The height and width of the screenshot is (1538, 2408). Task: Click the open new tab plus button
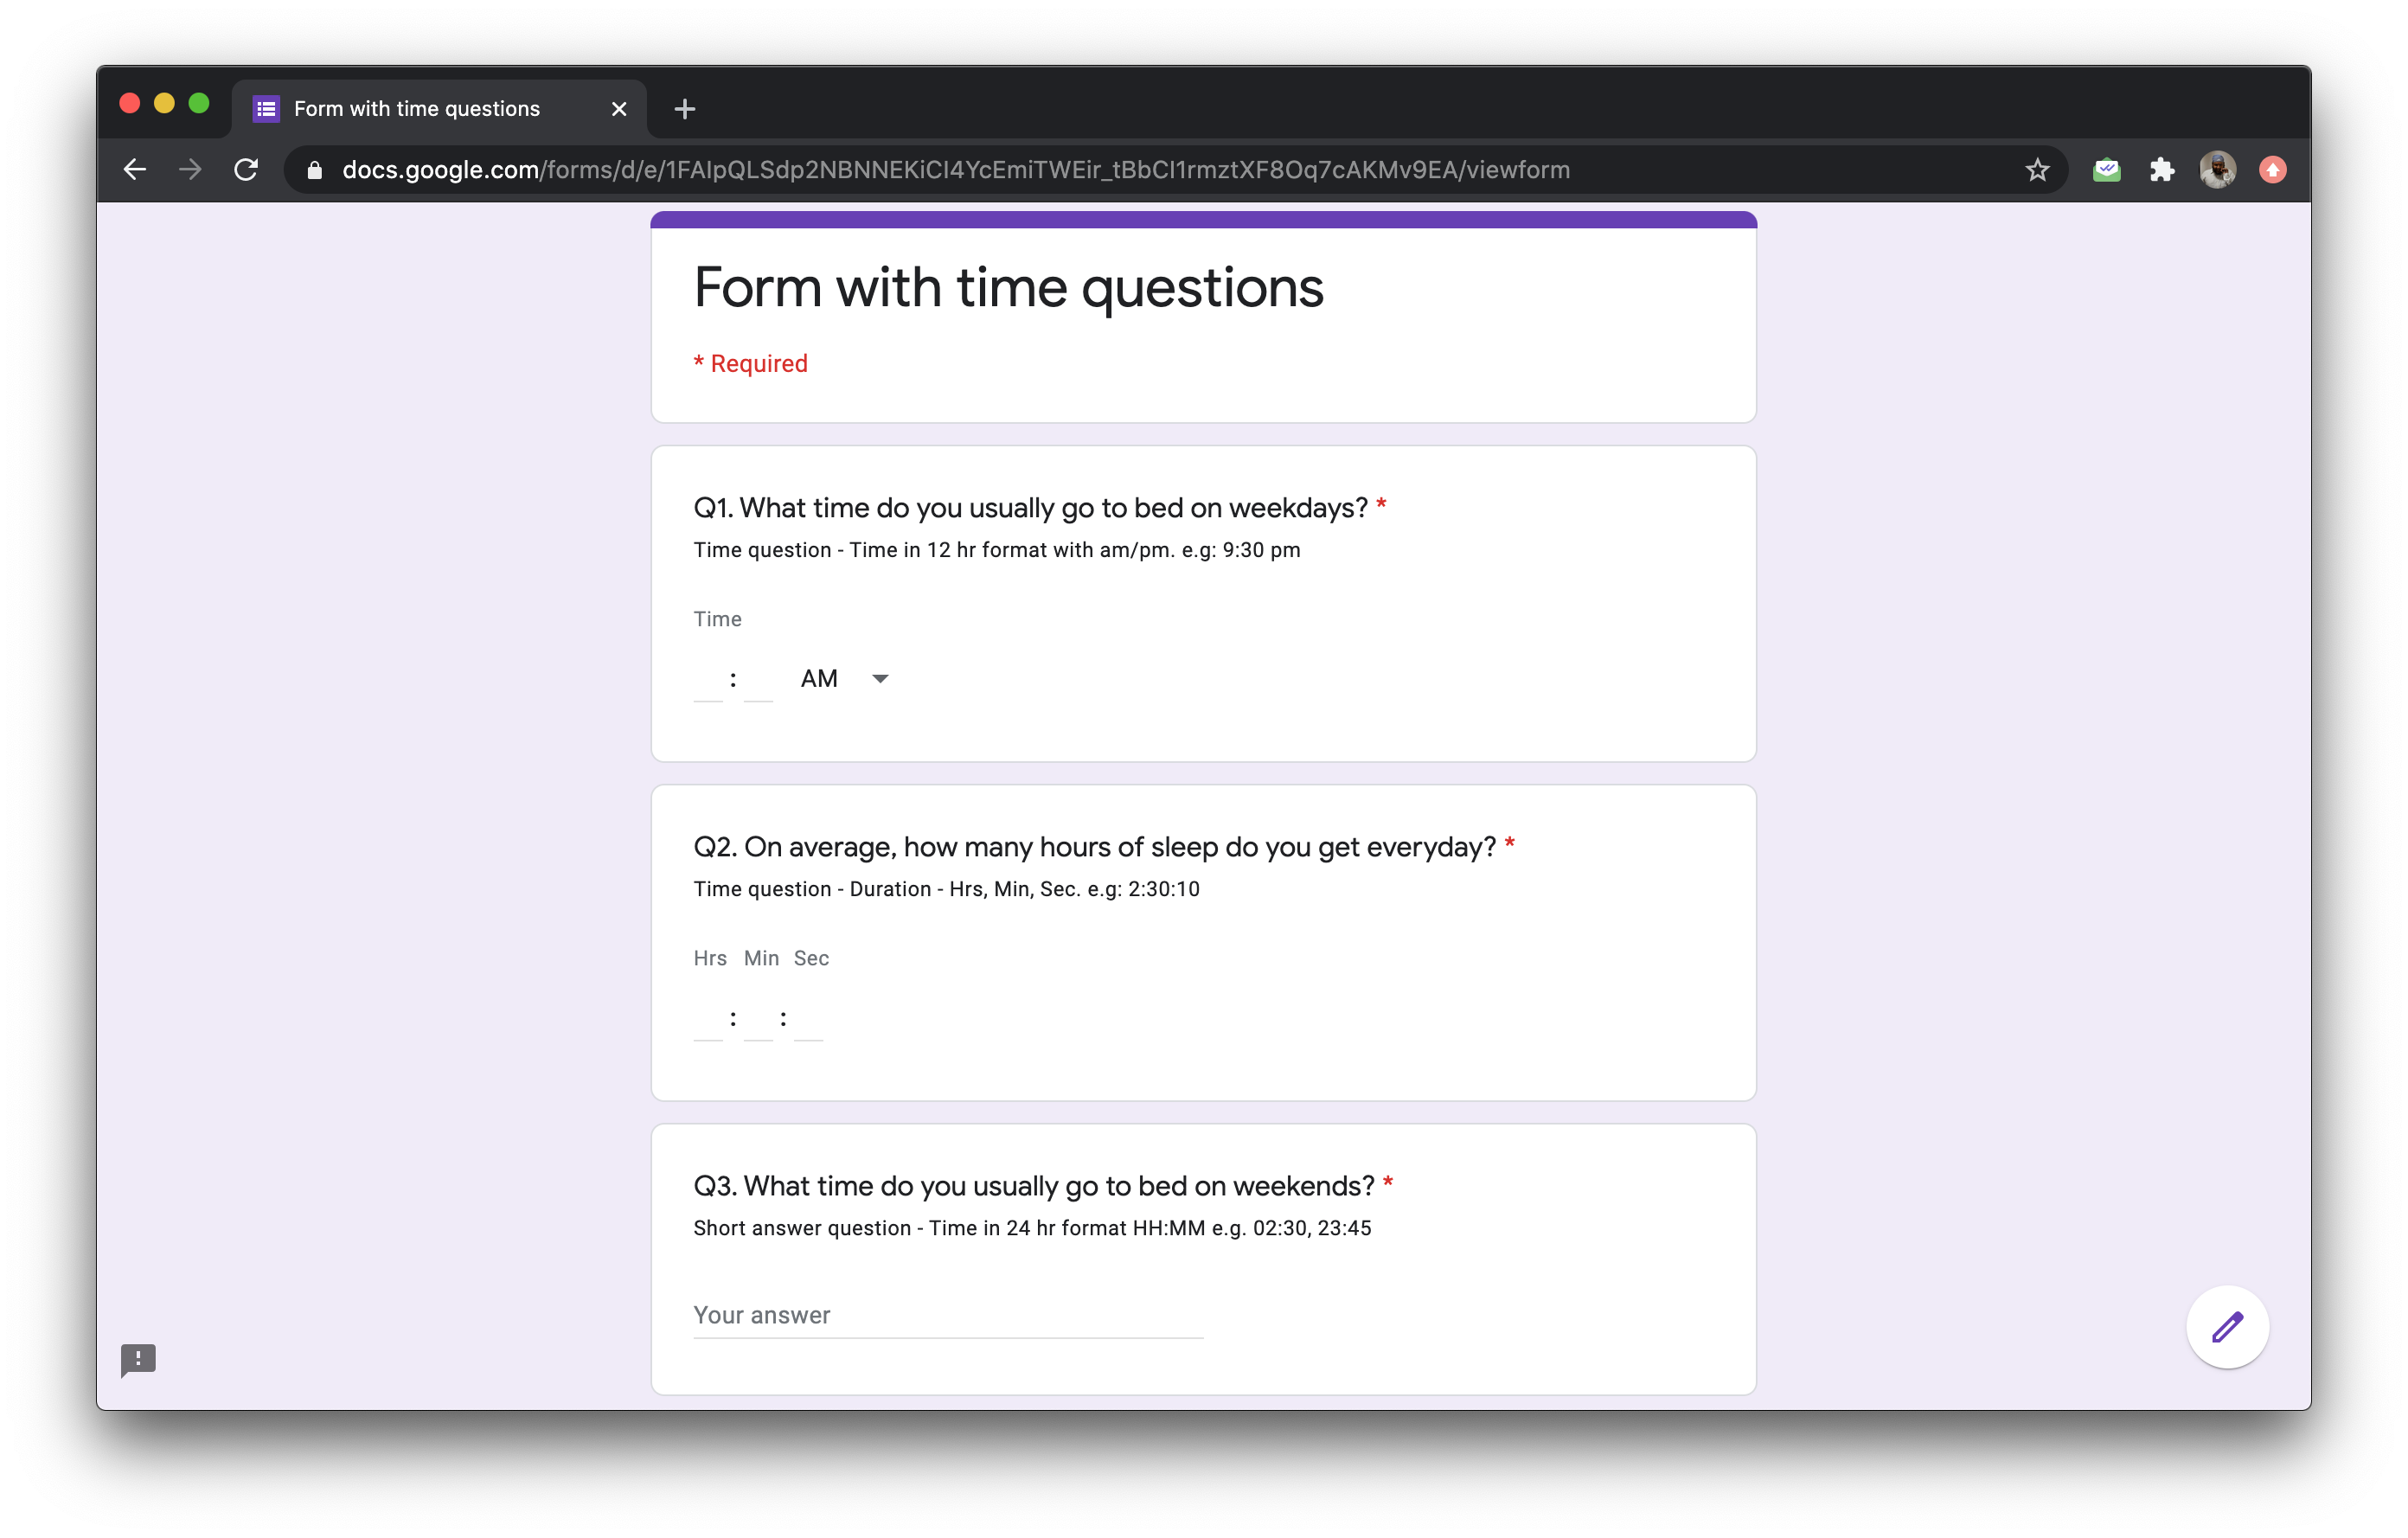(x=684, y=109)
